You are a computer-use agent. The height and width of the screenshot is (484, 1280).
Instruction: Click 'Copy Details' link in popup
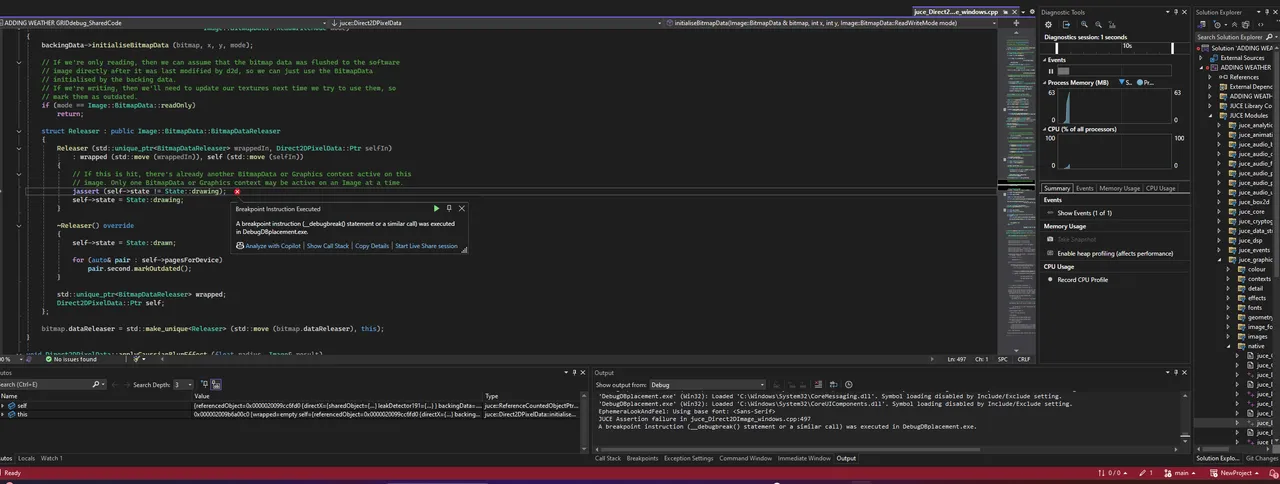point(371,245)
